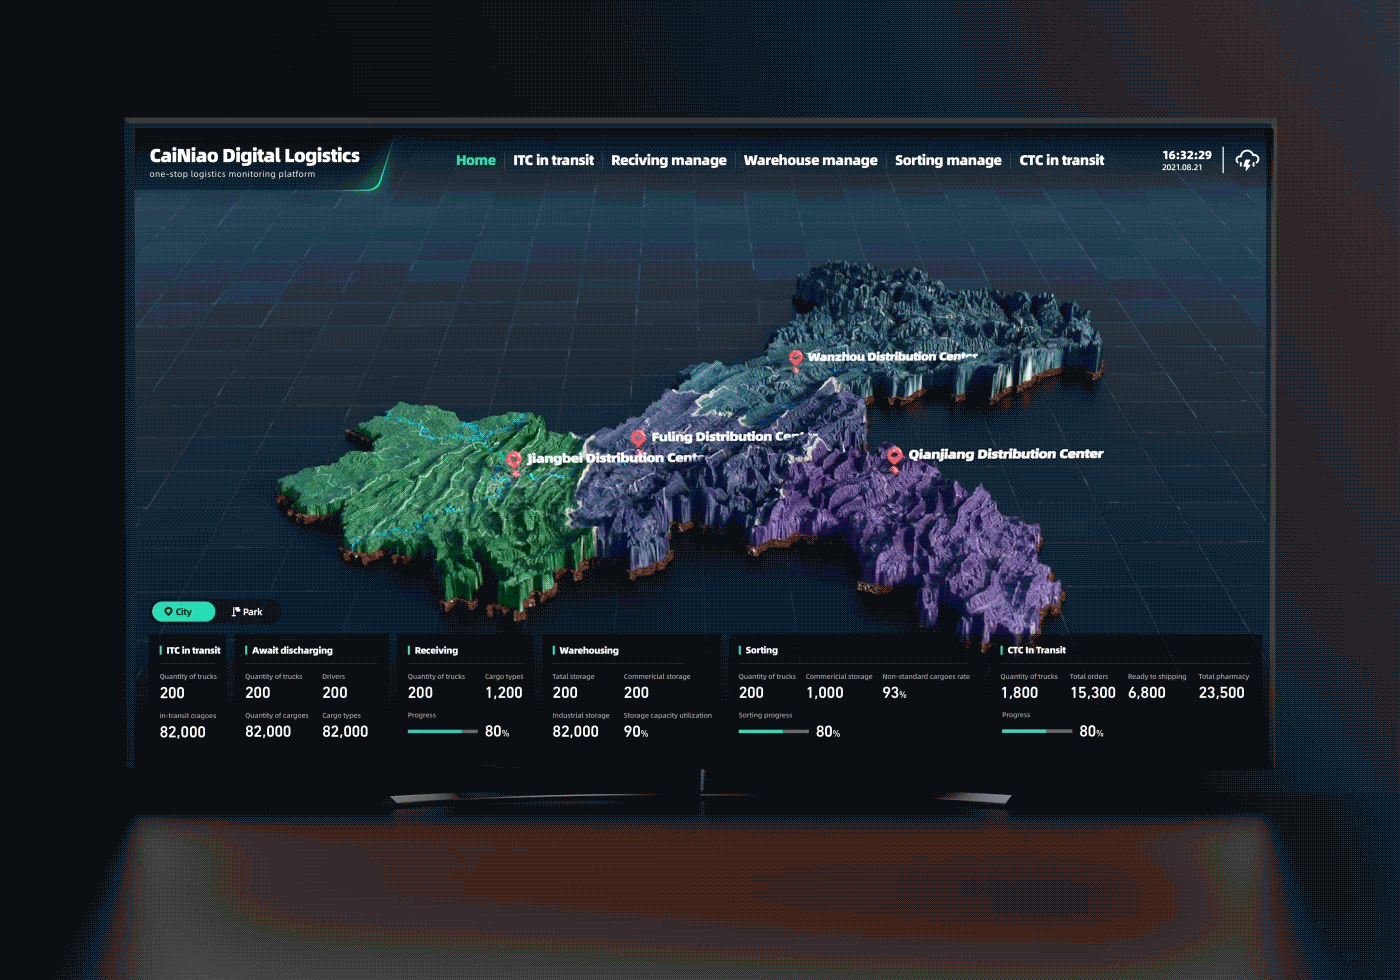Click CTC in Transit progress 80% value

tap(1091, 732)
